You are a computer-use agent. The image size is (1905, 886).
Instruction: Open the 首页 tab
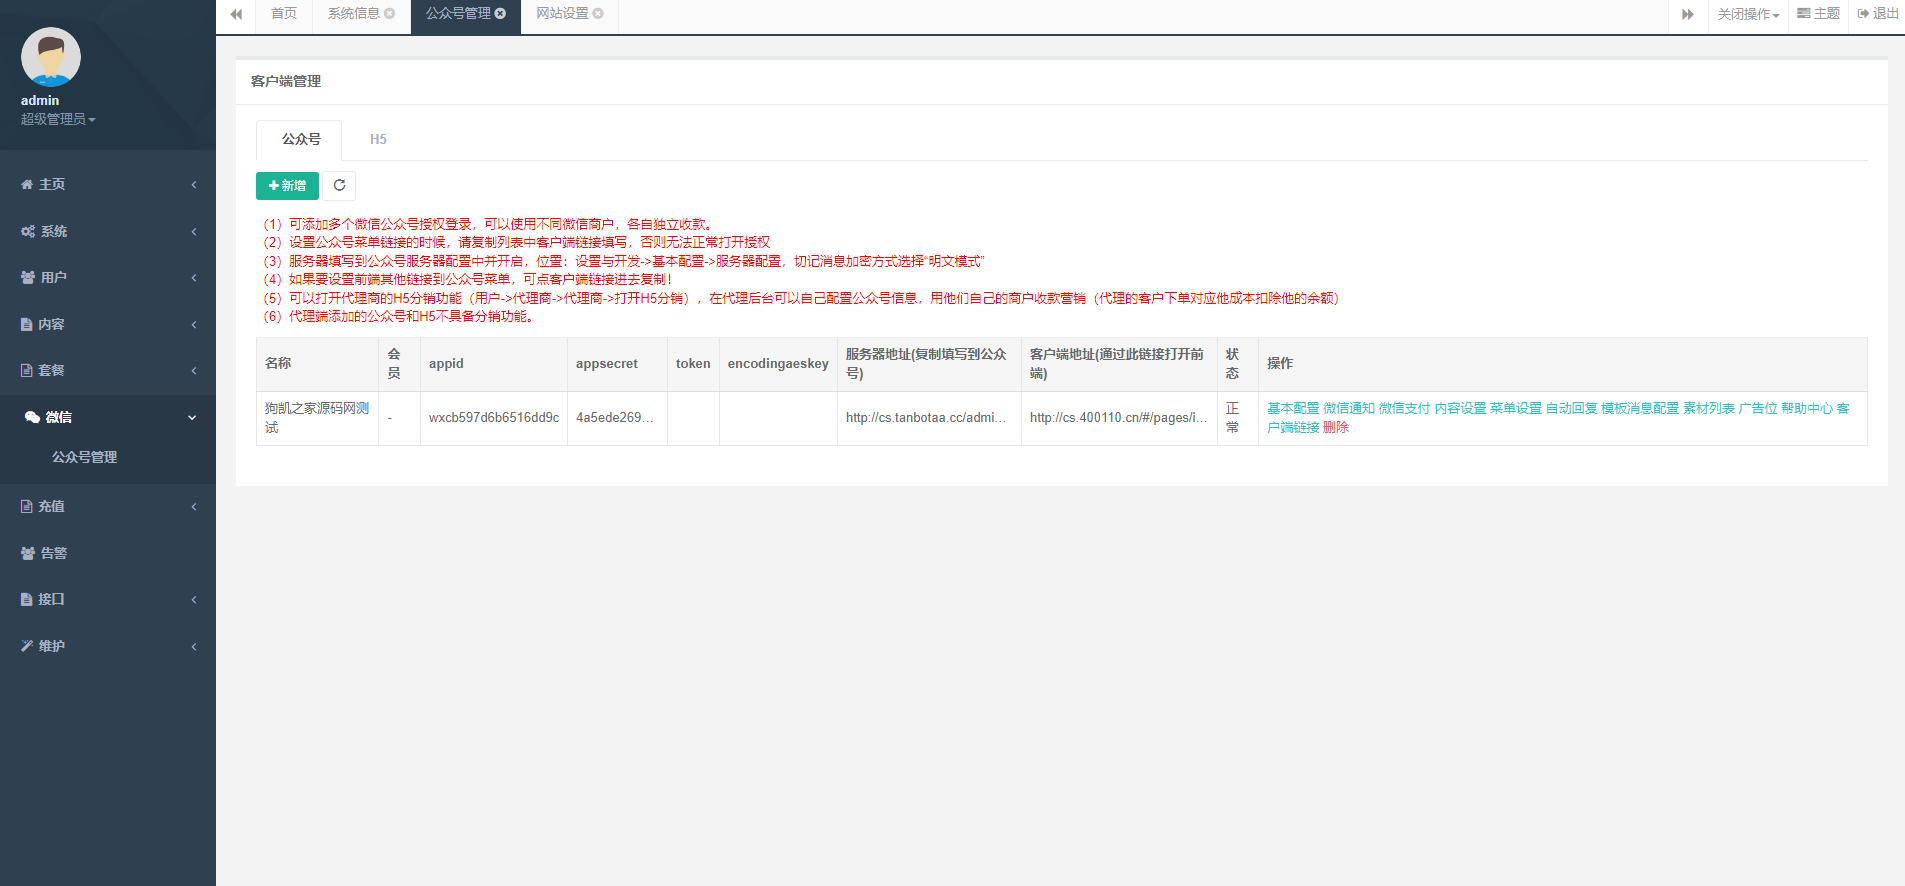(284, 14)
